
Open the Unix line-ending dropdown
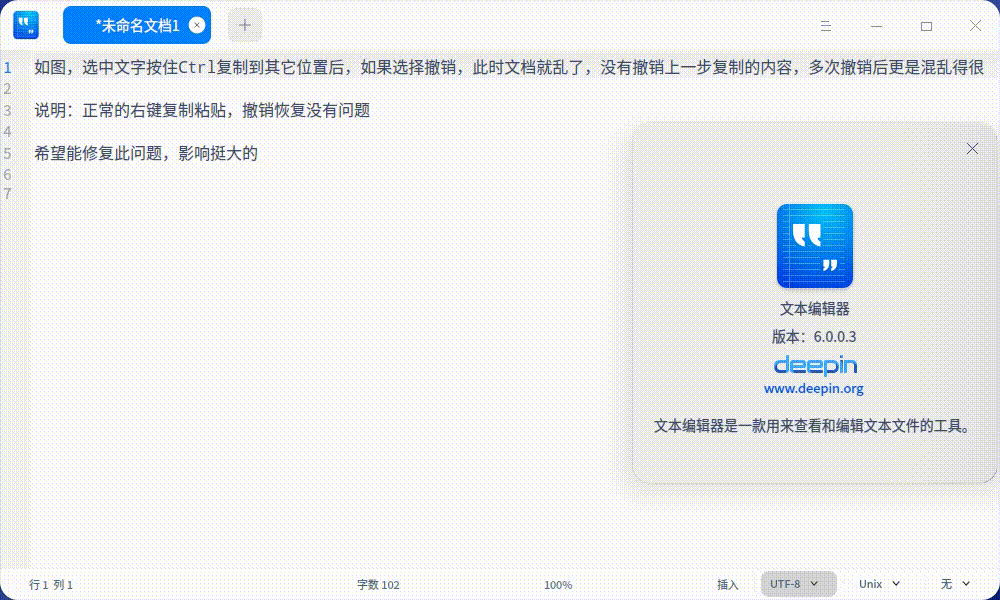(878, 584)
